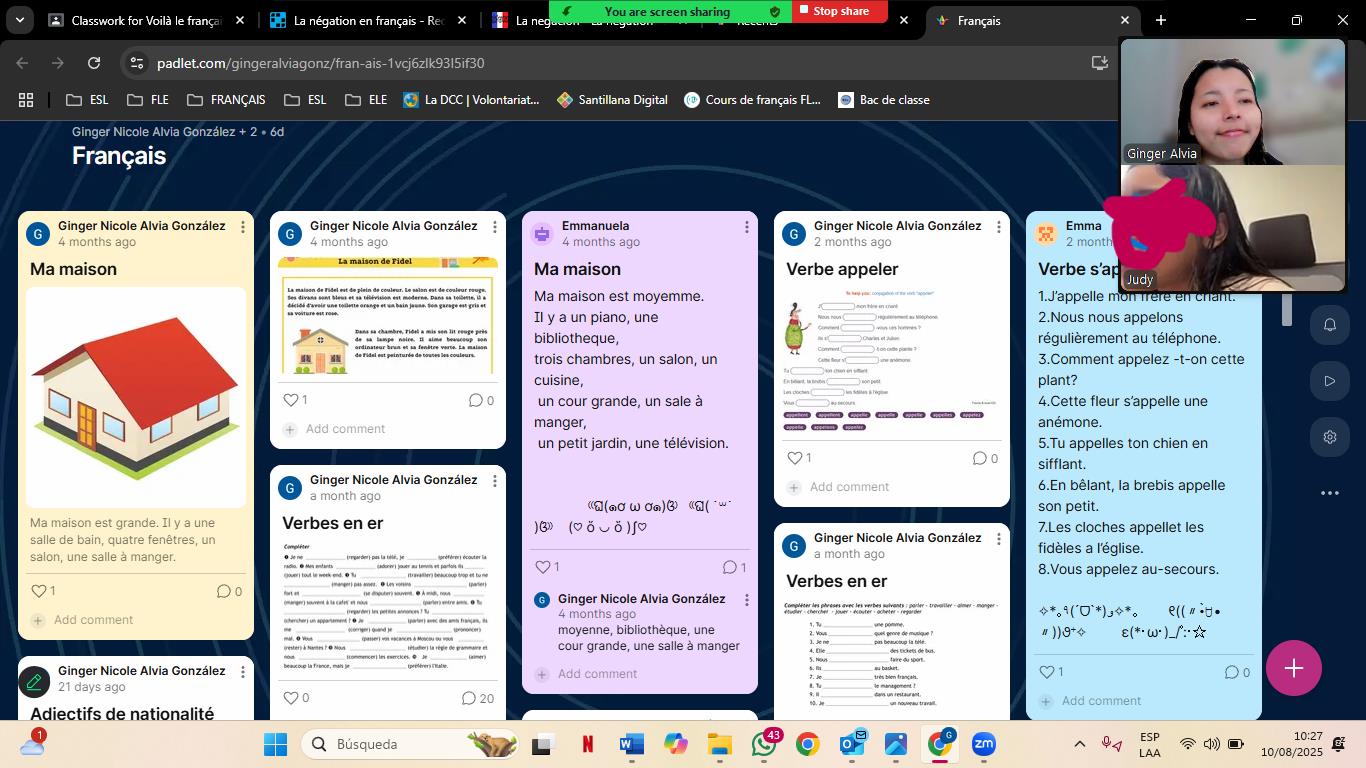Open Zoom from the Windows taskbar
The image size is (1366, 768).
pos(983,744)
